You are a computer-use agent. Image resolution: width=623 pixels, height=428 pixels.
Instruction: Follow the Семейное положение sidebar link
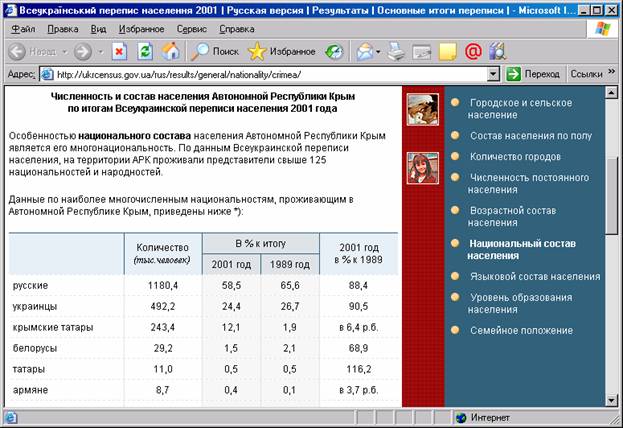point(520,330)
